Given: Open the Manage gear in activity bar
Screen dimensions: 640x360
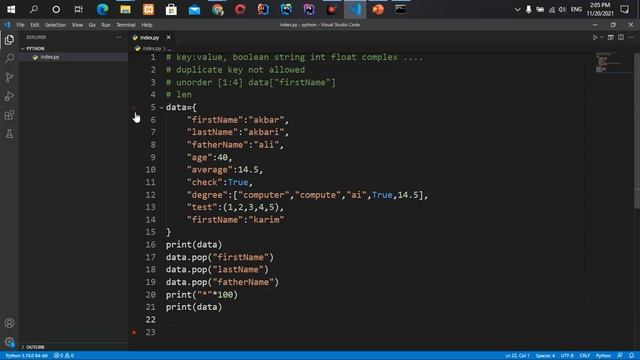Looking at the screenshot, I should pos(9,342).
